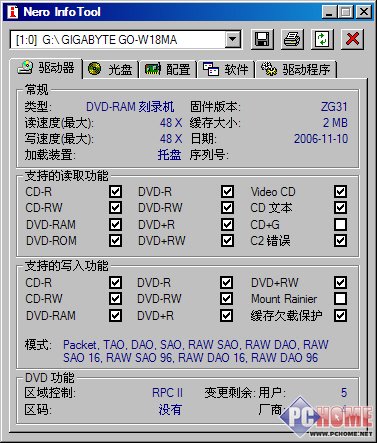The image size is (377, 443).
Task: Toggle Video CD read checkbox
Action: click(x=340, y=191)
